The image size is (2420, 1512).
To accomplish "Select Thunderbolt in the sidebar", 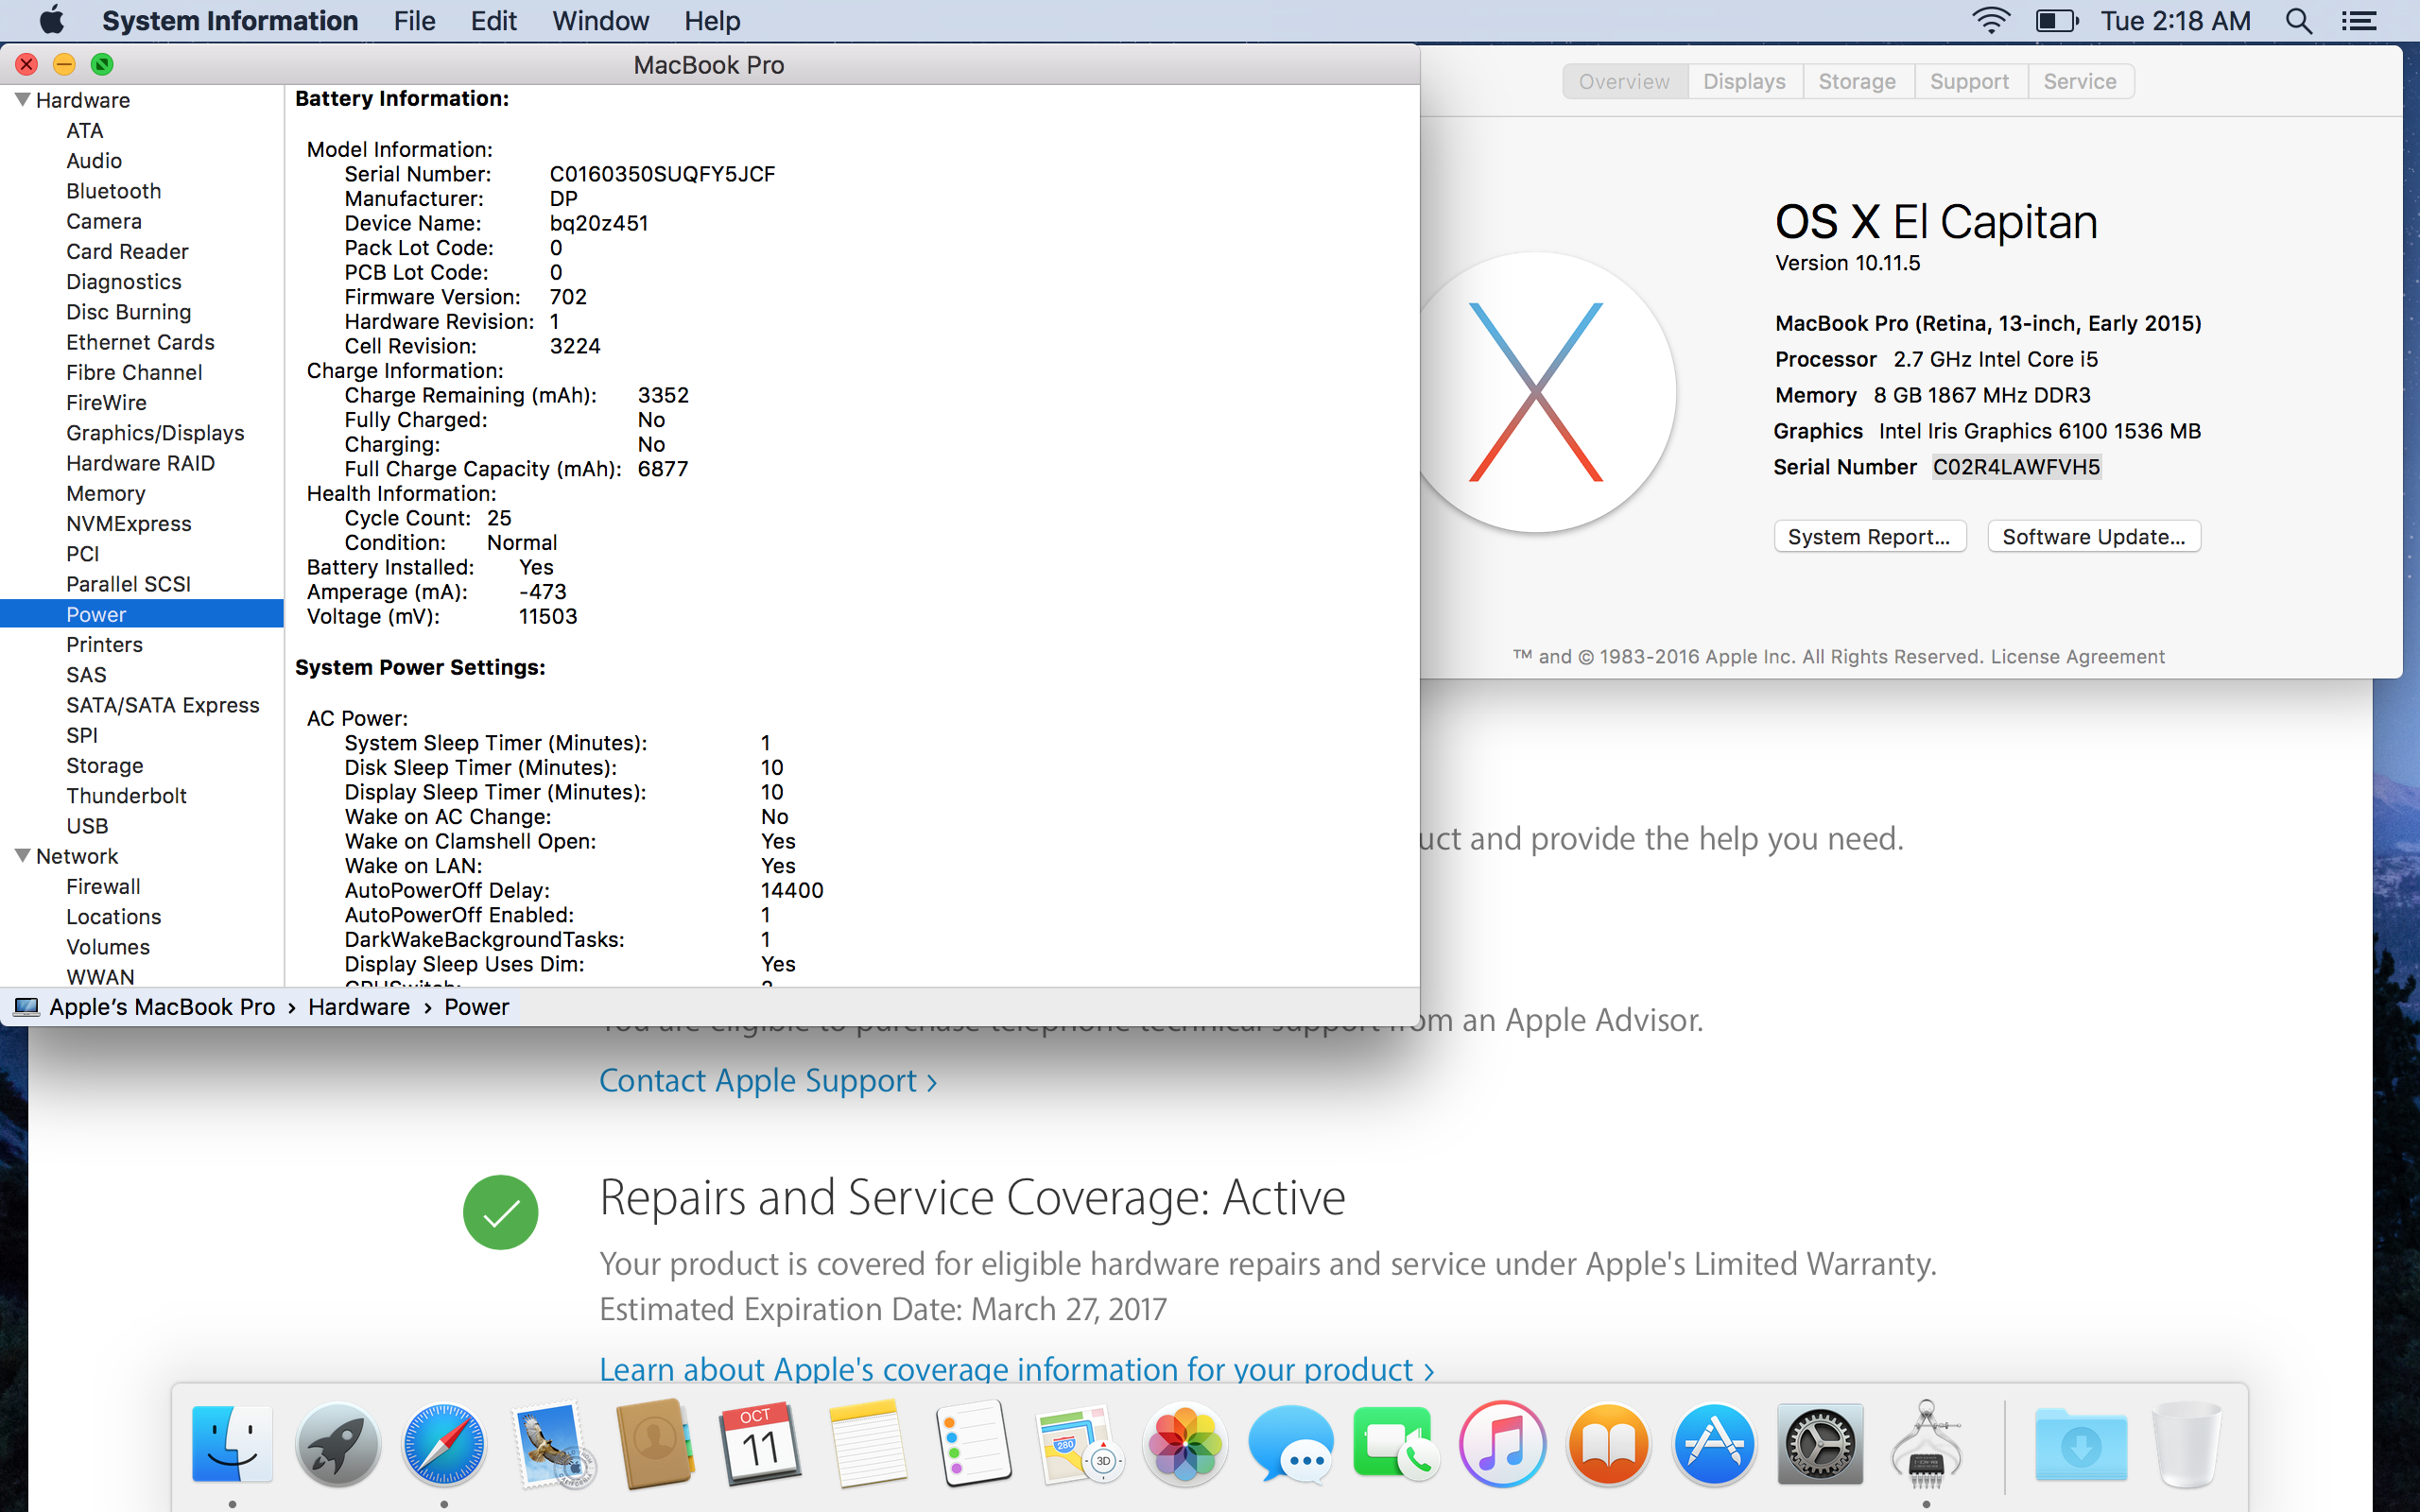I will (126, 795).
